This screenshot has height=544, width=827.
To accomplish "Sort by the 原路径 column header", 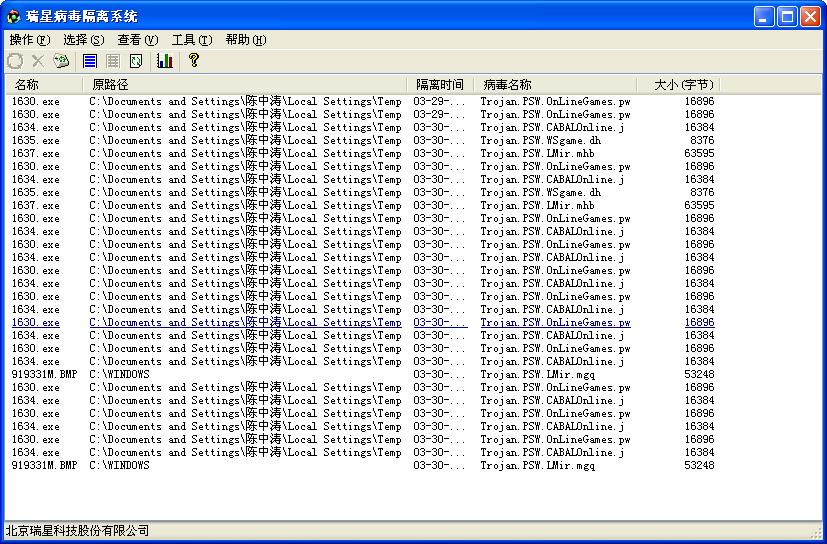I will 245,84.
